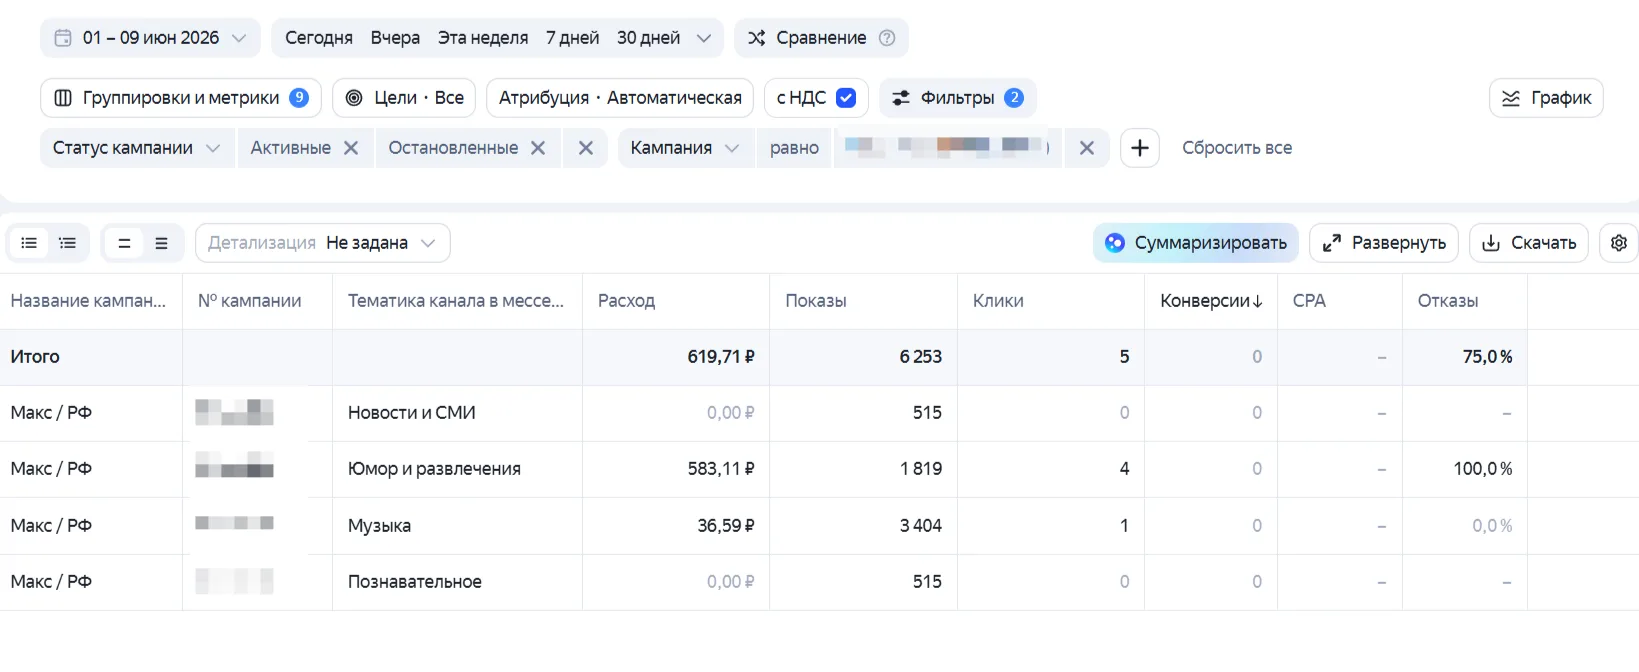Remove the Активные filter value
Viewport: 1639px width, 672px height.
(351, 148)
